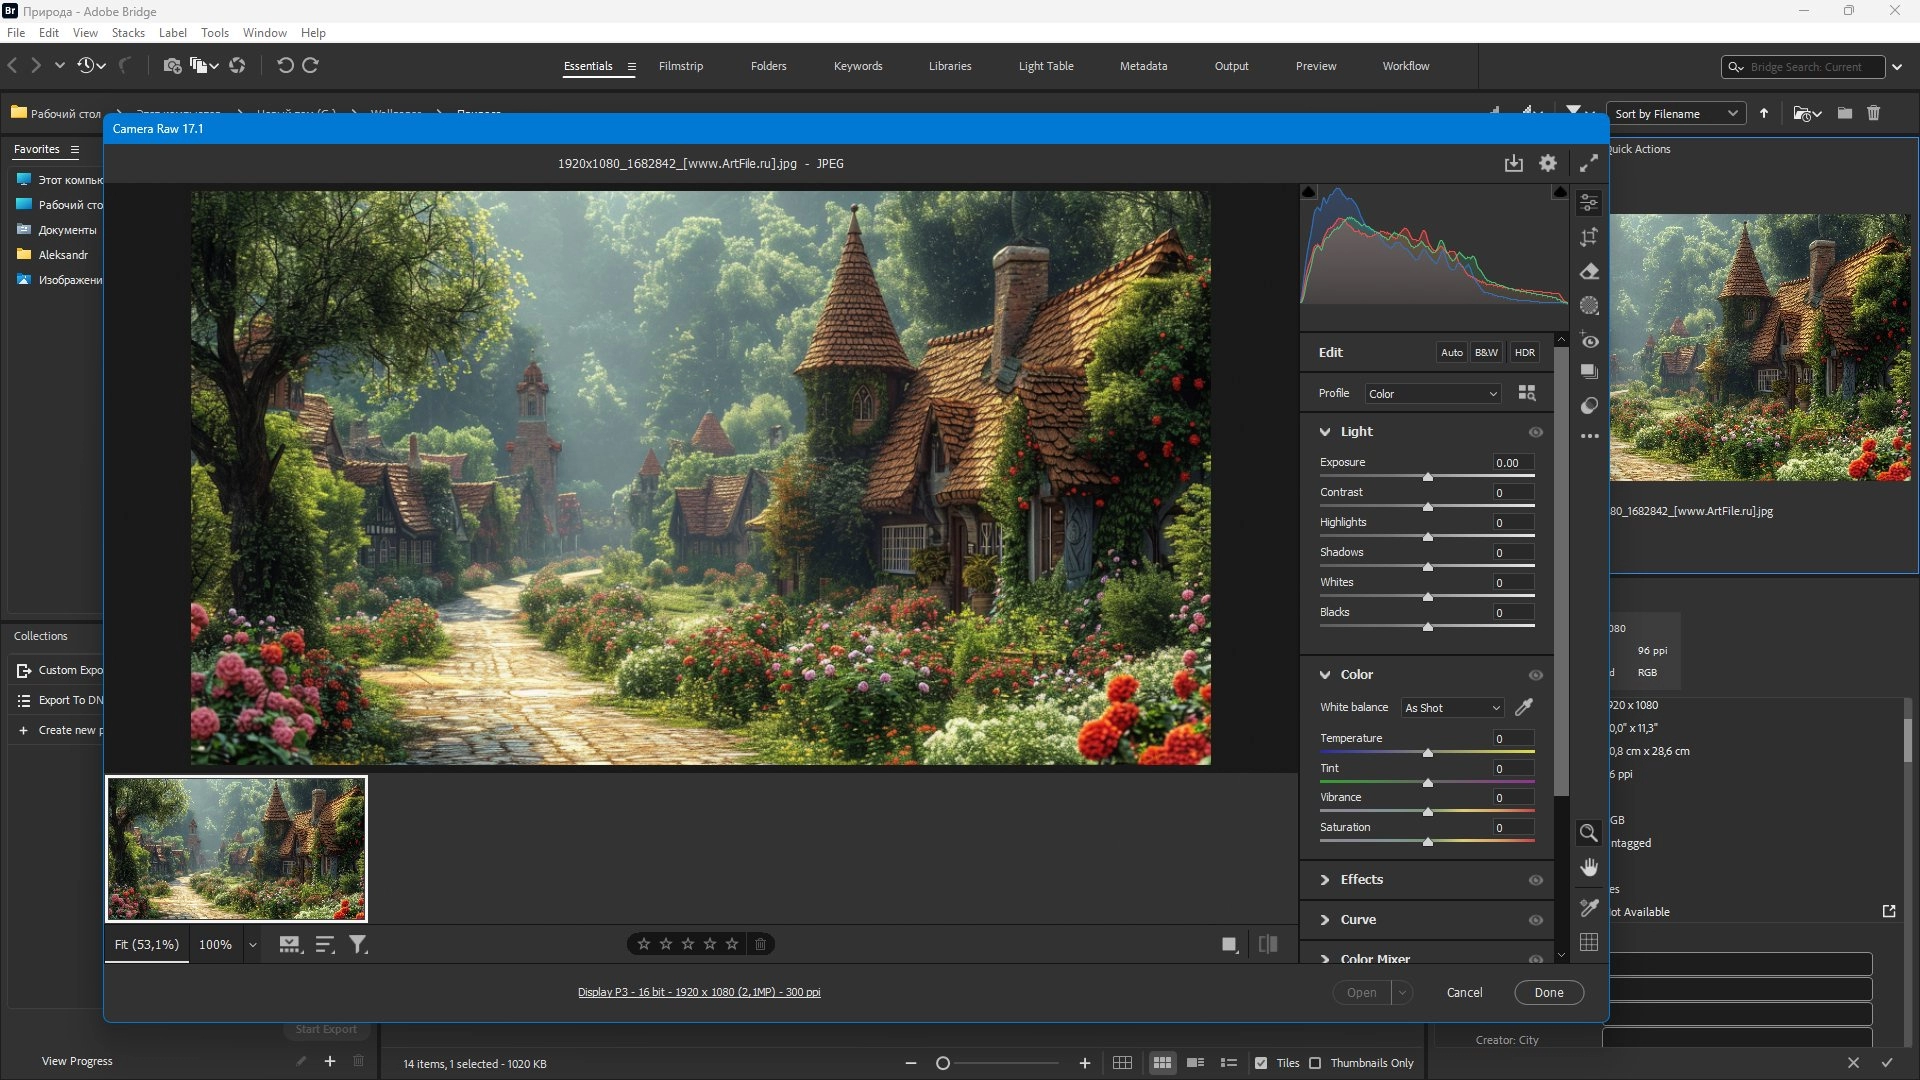The height and width of the screenshot is (1080, 1920).
Task: Browse profiles with the grid icon
Action: point(1527,393)
